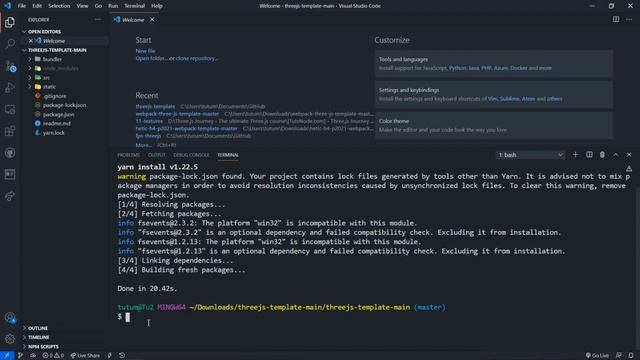The height and width of the screenshot is (360, 640).
Task: Open the File menu
Action: click(22, 6)
